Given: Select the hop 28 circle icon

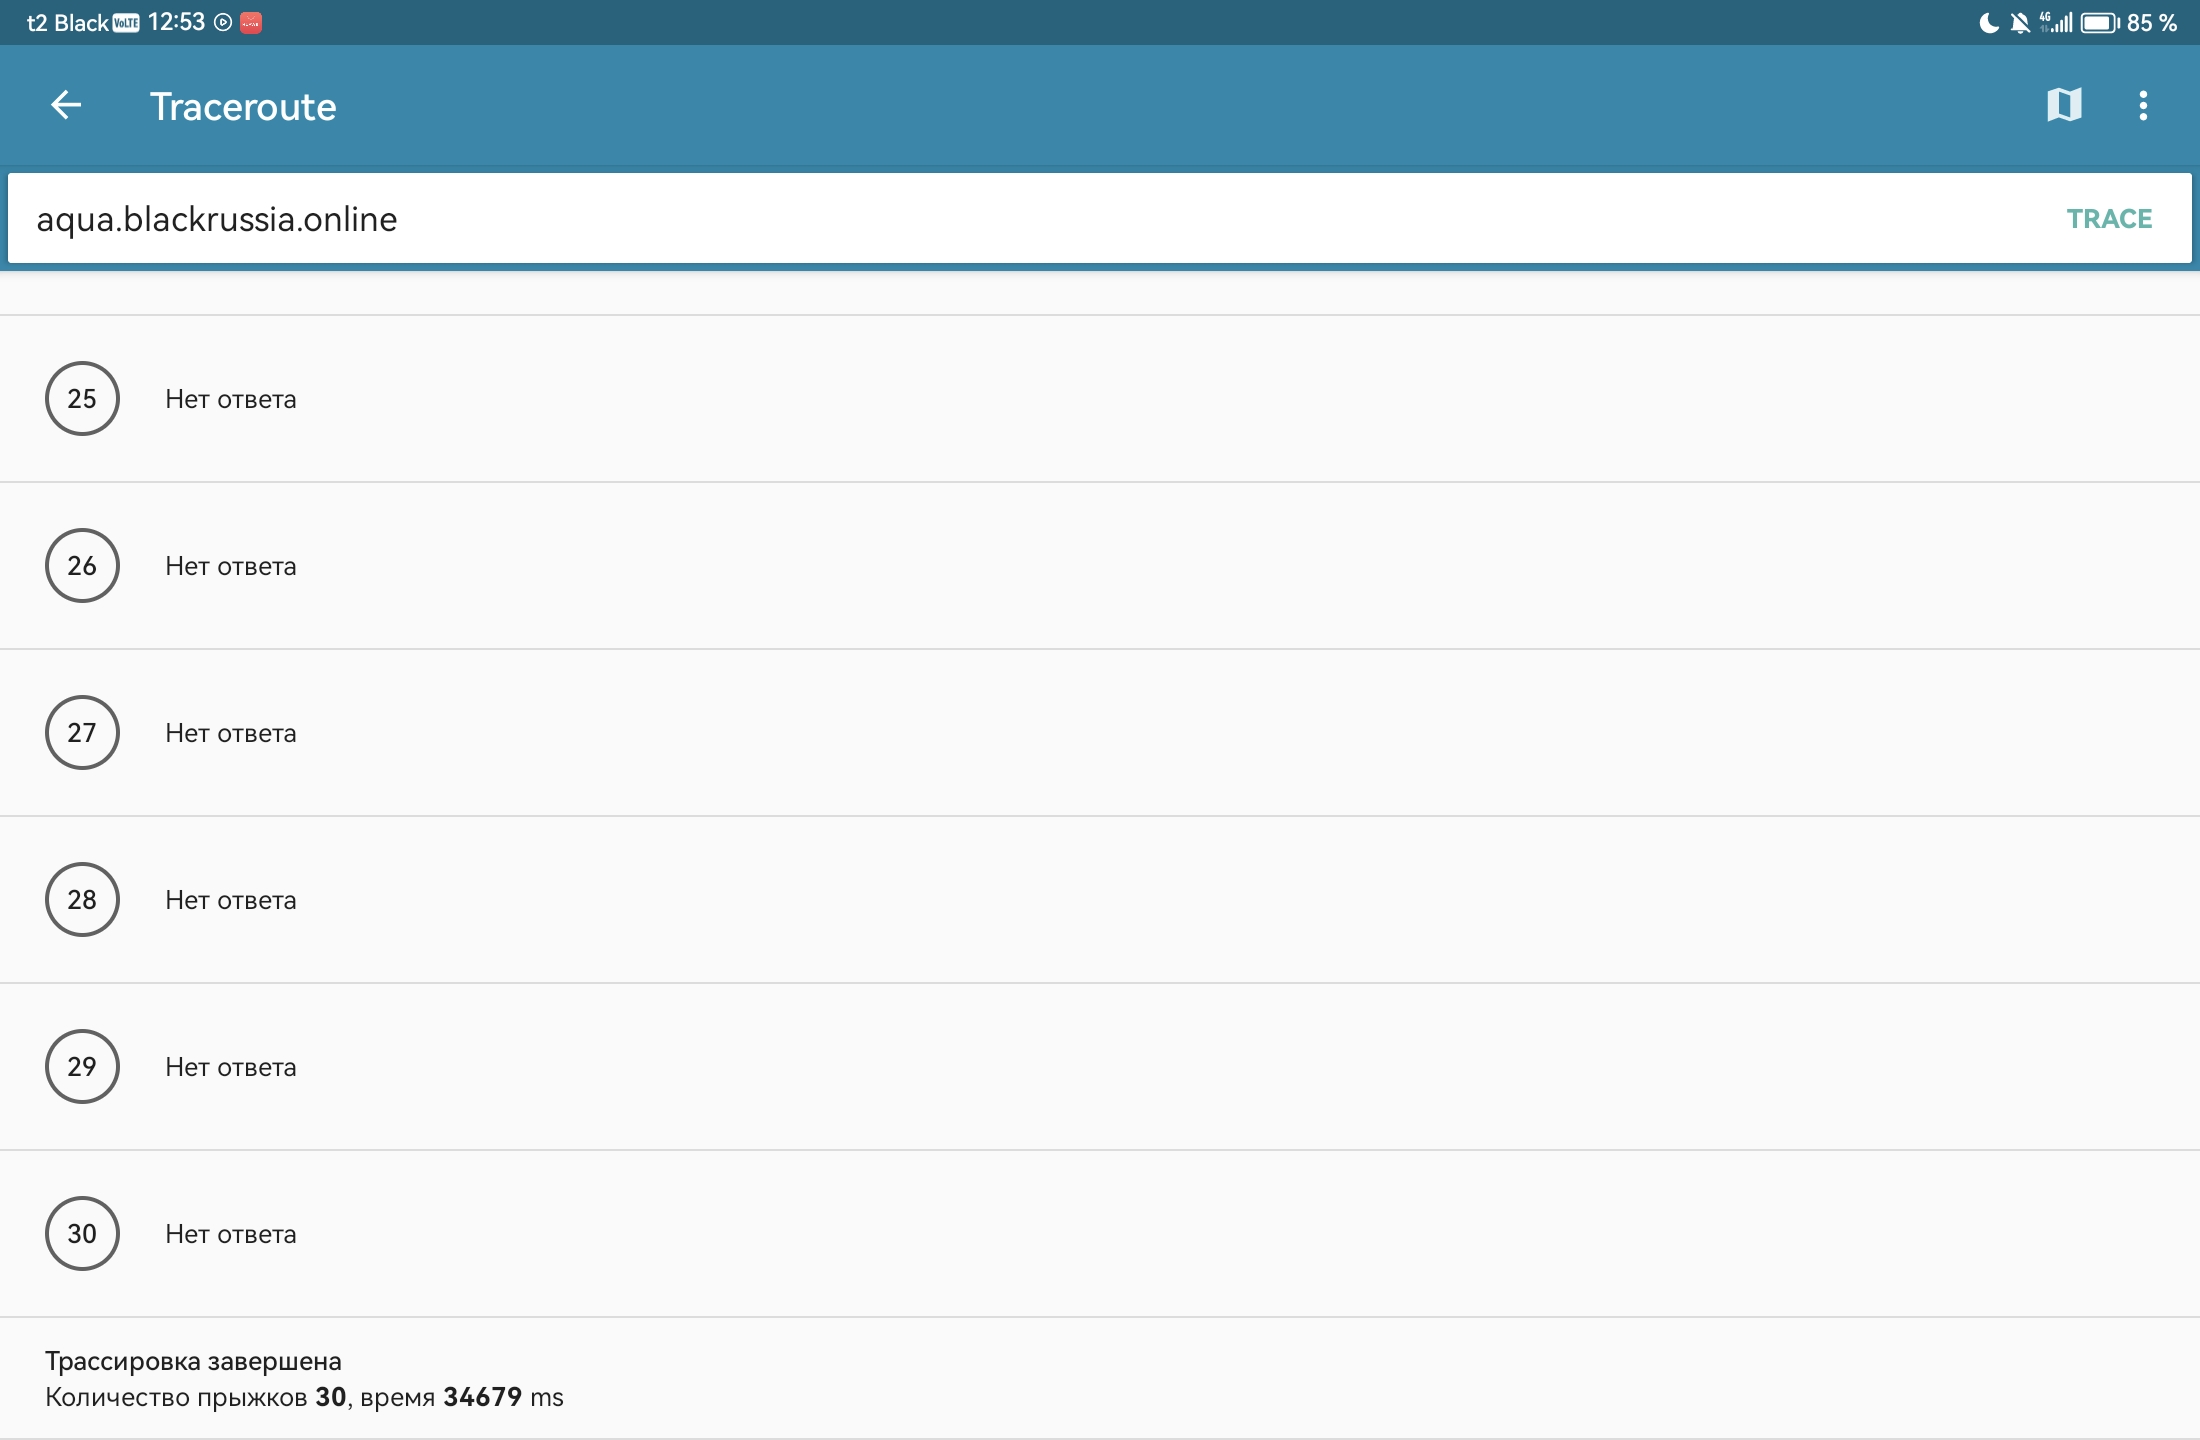Looking at the screenshot, I should (82, 899).
